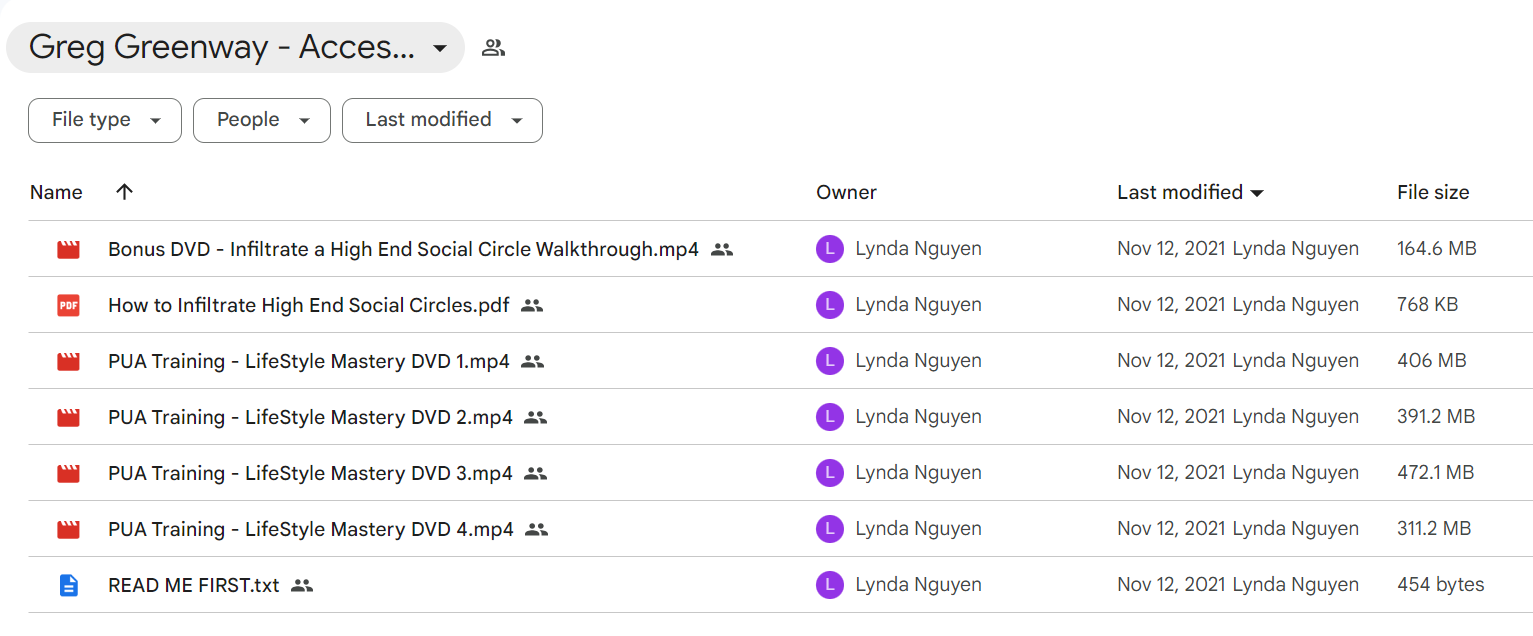Open the People filter dropdown

[x=262, y=120]
